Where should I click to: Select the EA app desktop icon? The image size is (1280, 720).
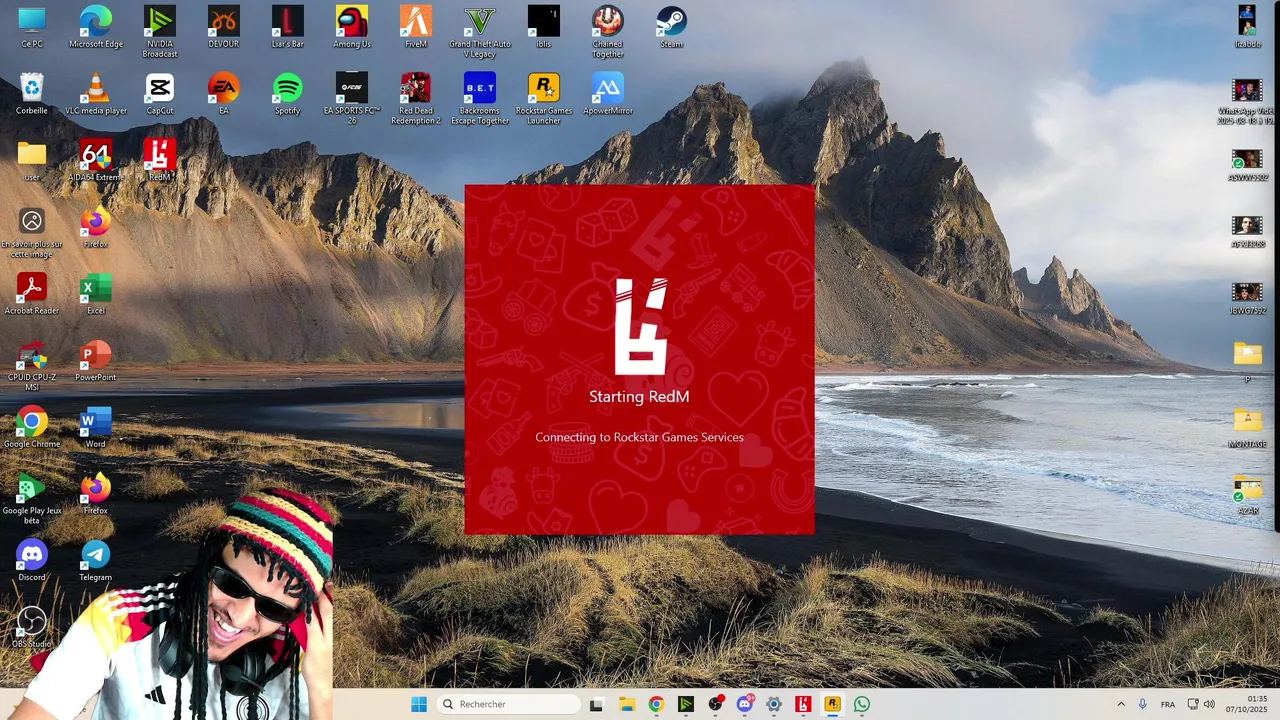click(x=224, y=94)
